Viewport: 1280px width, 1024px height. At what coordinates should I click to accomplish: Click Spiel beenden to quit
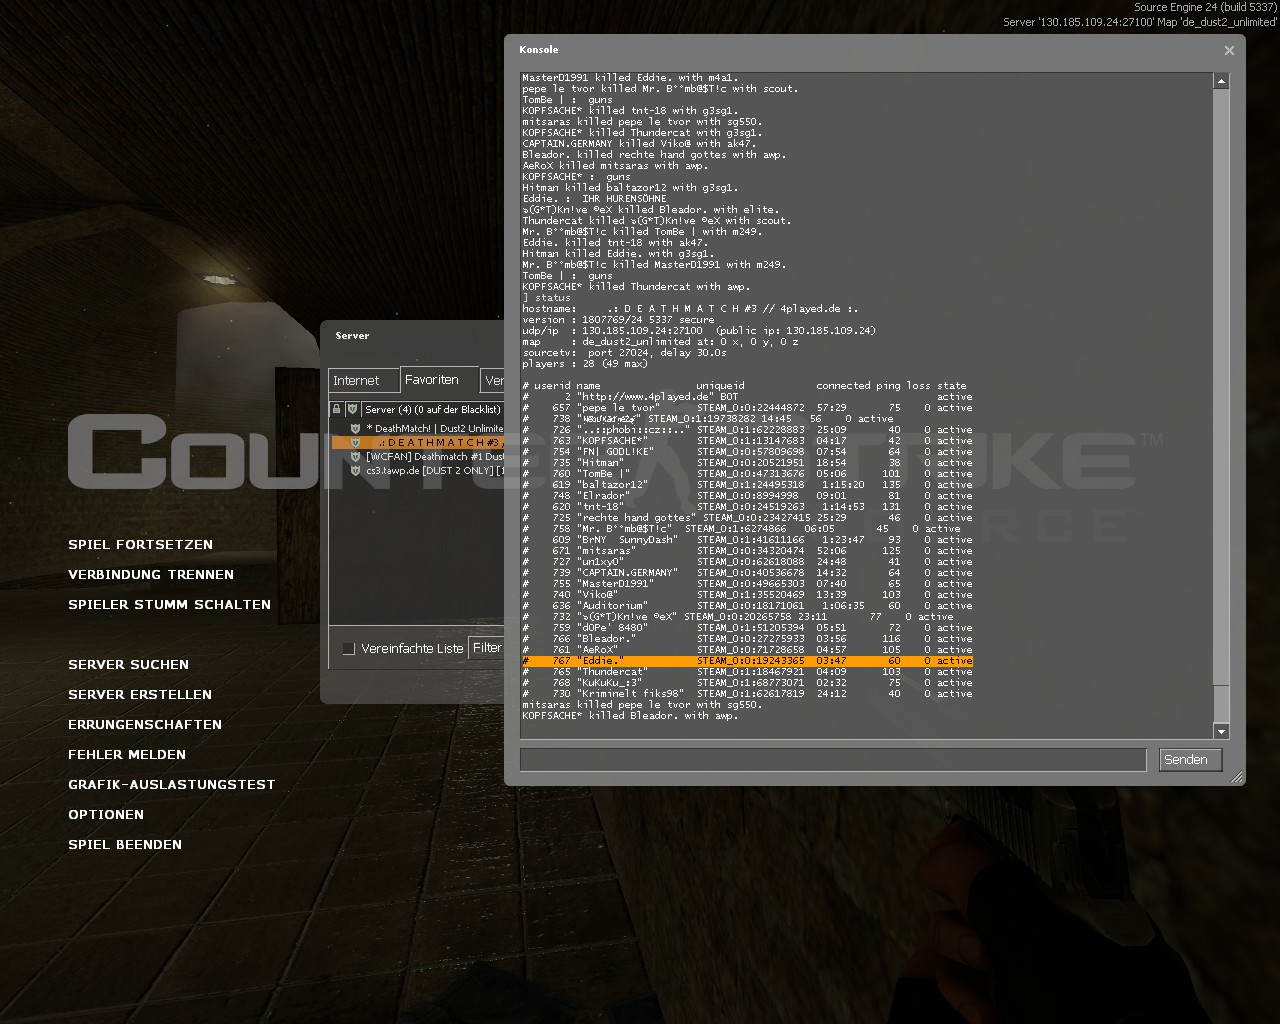pos(125,845)
